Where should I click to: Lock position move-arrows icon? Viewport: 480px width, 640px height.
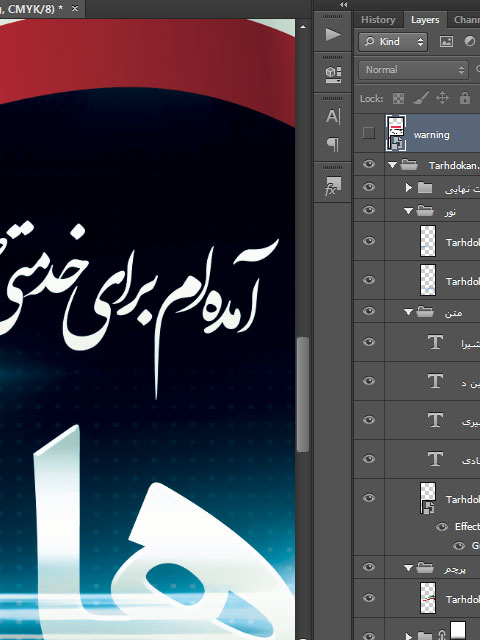coord(442,98)
